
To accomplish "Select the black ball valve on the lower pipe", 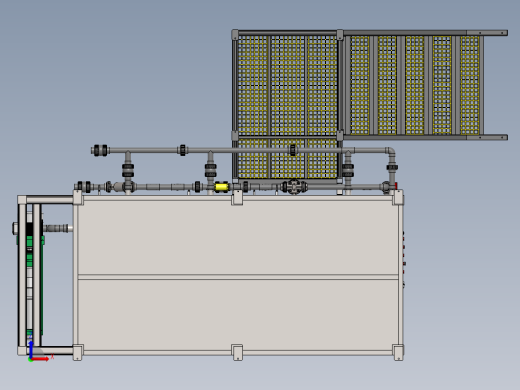I will pos(294,186).
